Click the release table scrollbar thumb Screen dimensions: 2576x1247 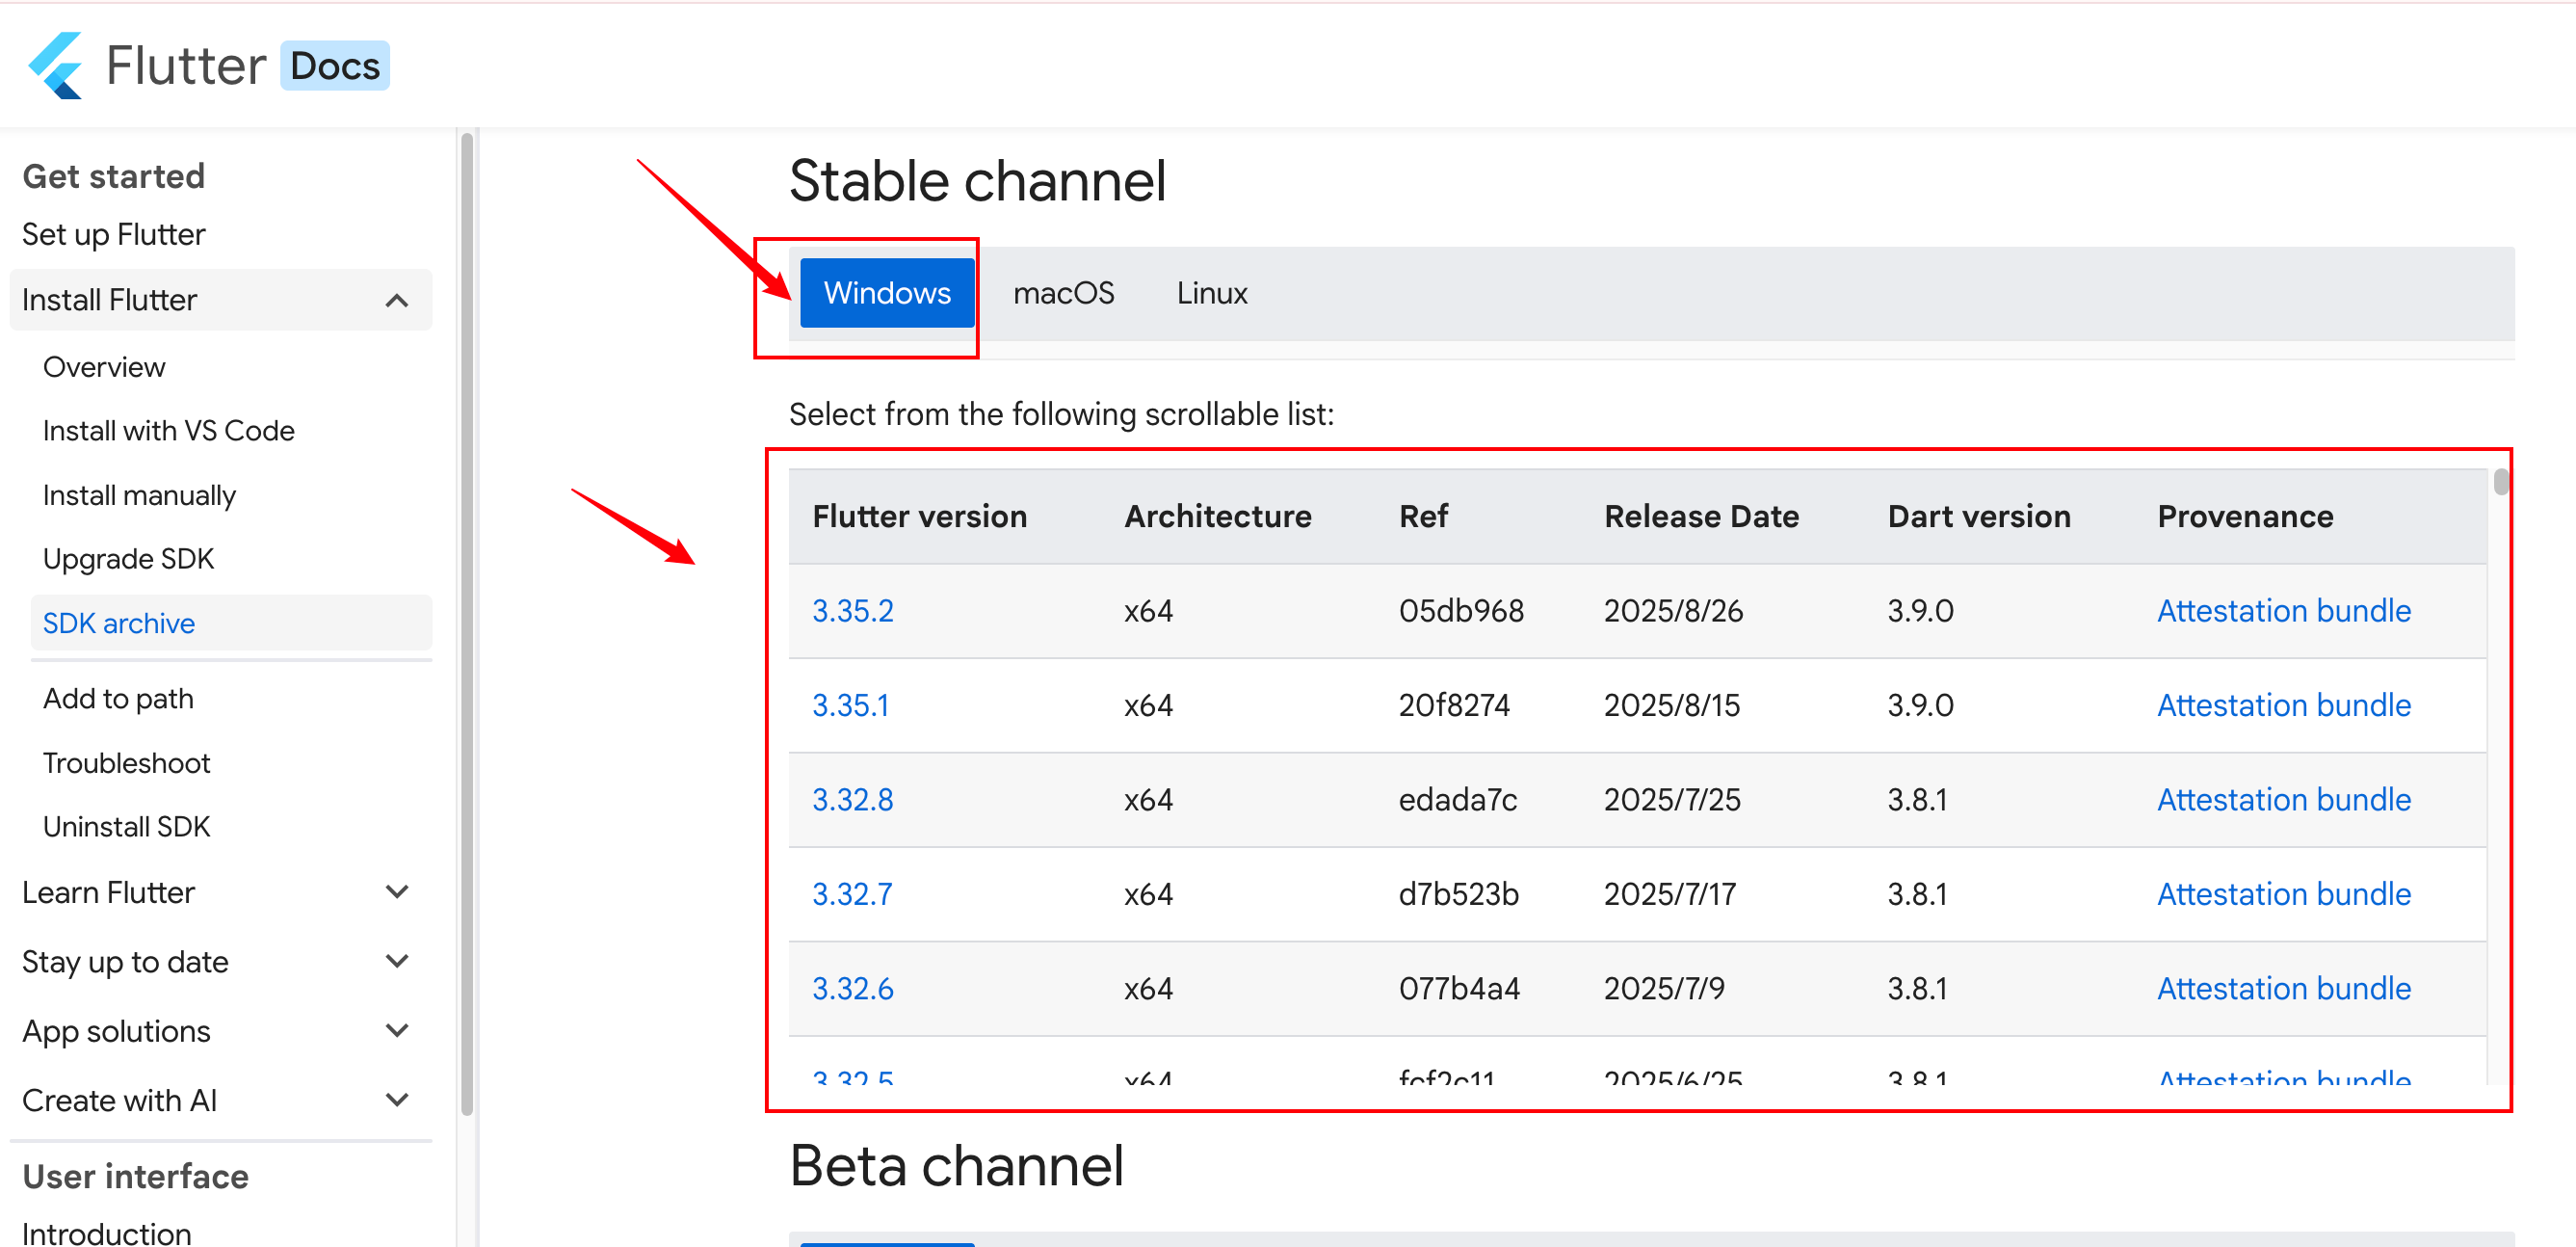coord(2500,482)
